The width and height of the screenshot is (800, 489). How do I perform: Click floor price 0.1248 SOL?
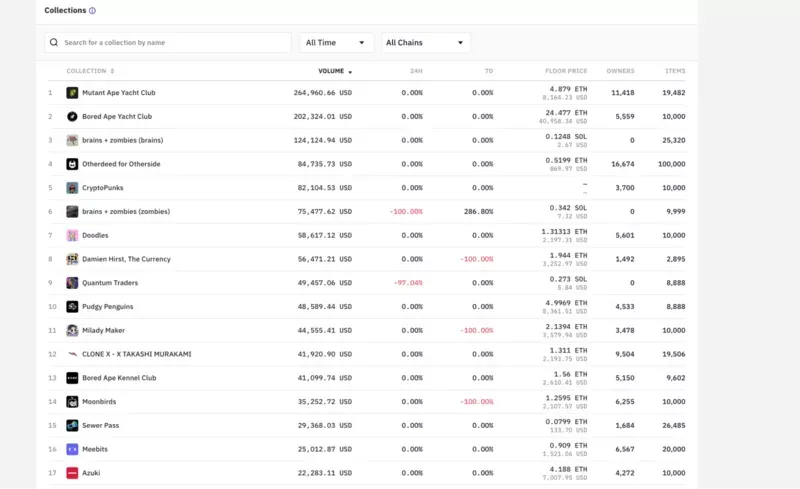pos(566,137)
